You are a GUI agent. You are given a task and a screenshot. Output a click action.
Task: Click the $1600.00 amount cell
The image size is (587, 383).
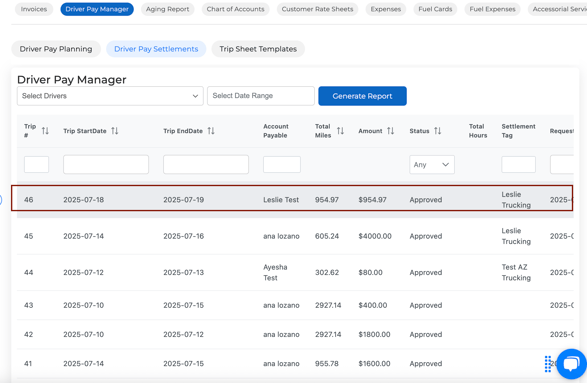(x=374, y=364)
